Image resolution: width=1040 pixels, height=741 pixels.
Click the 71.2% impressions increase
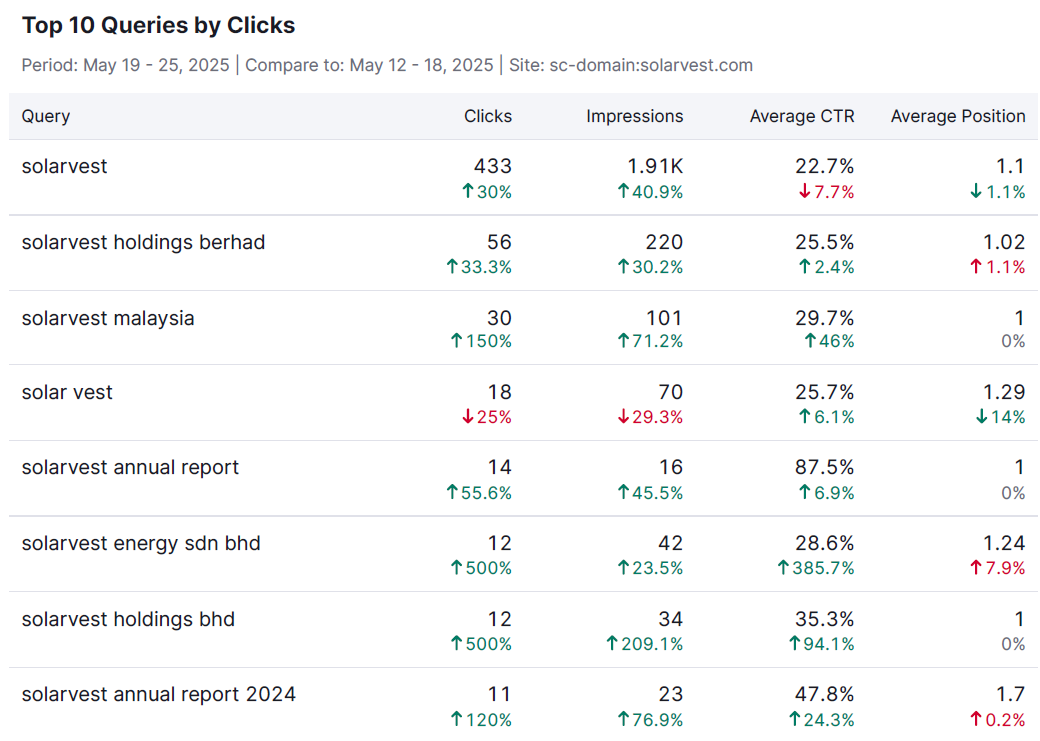(x=650, y=341)
